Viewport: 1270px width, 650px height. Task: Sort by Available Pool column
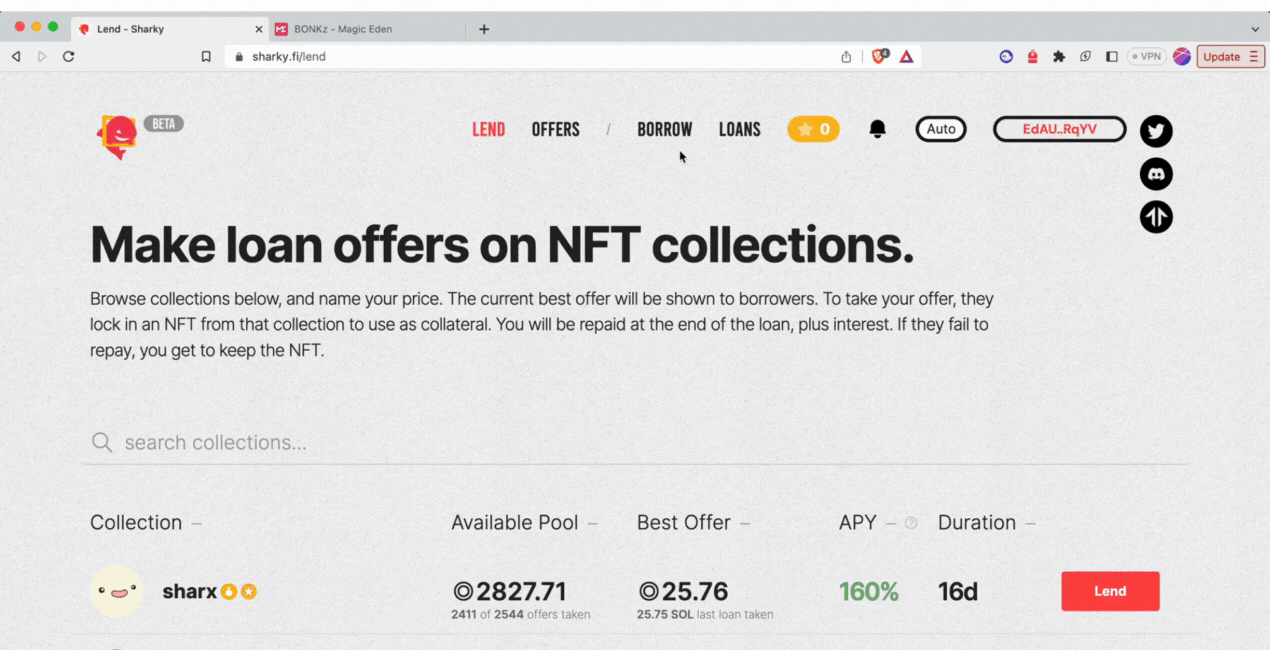[515, 523]
